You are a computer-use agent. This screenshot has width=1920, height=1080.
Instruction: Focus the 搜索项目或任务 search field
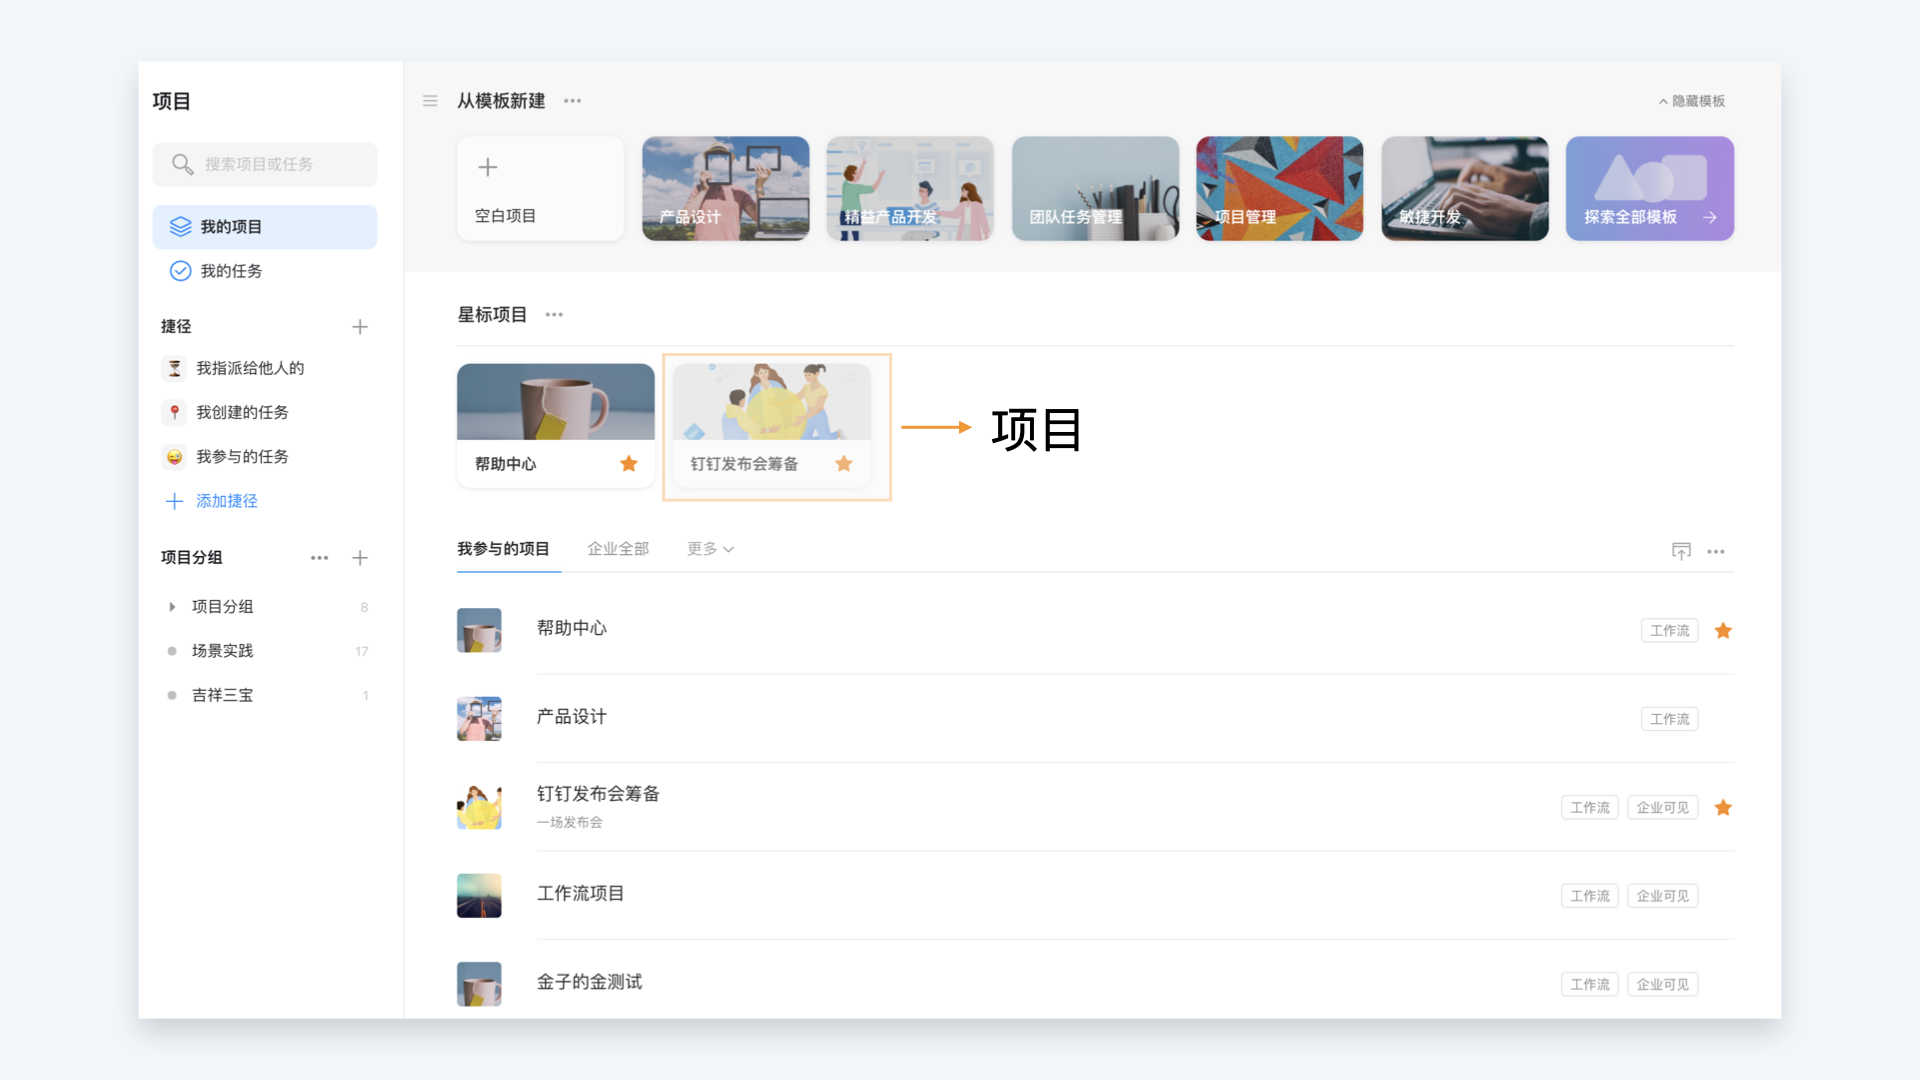(x=264, y=164)
